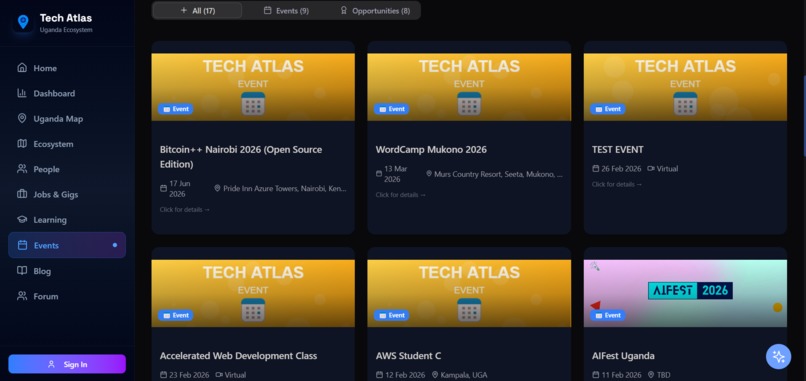Open the Learning menu item
Viewport: 806px width, 381px height.
pos(67,220)
